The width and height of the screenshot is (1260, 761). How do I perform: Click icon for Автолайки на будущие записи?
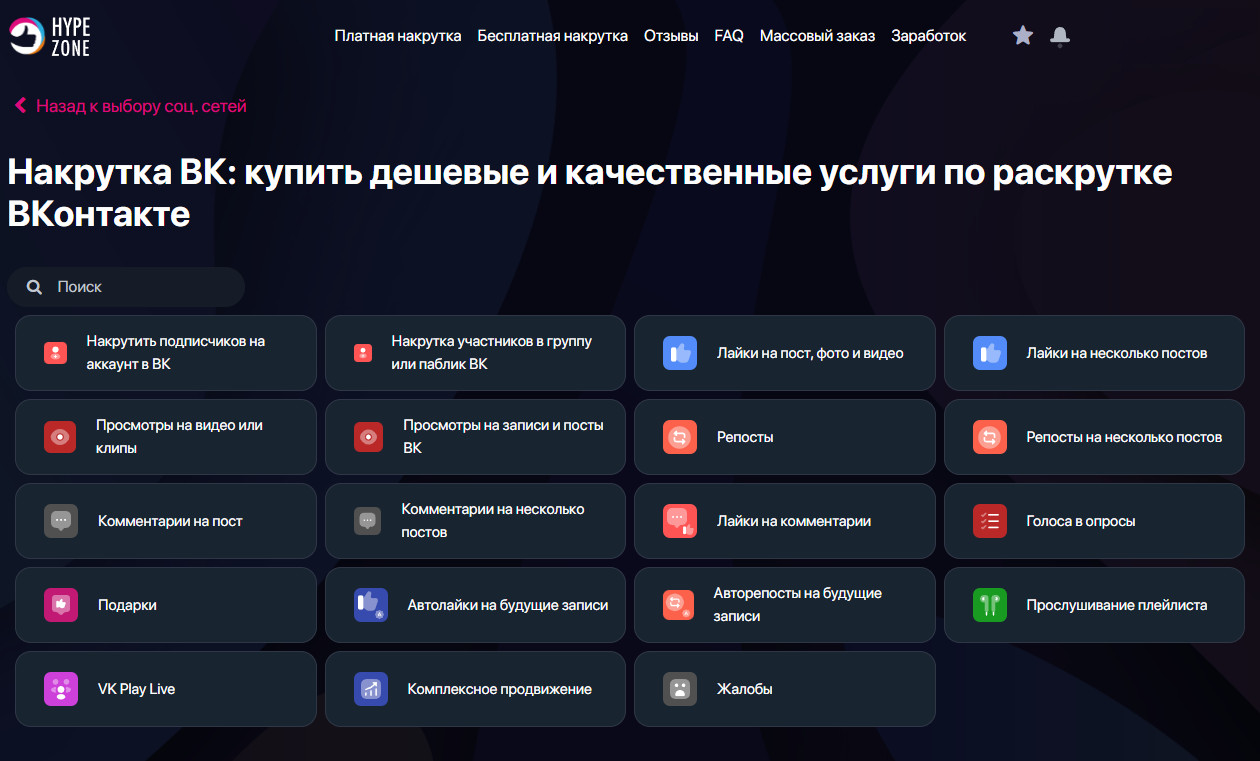371,605
